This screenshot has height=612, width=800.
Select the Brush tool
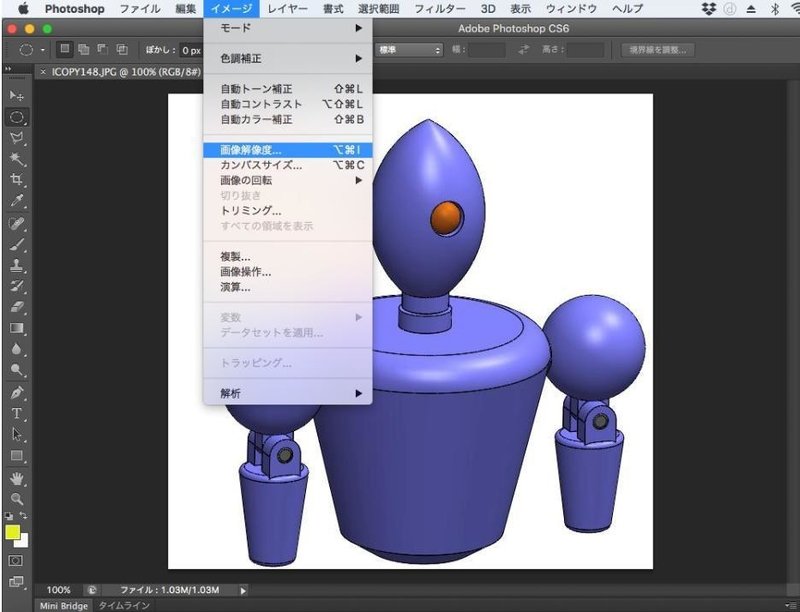(x=16, y=244)
